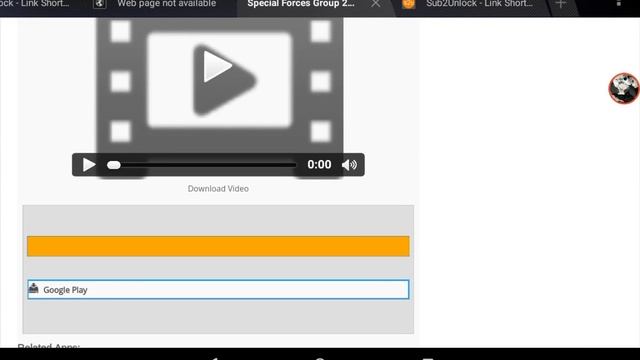Tap the Android recent apps button
Viewport: 640px width, 360px height.
[427, 358]
